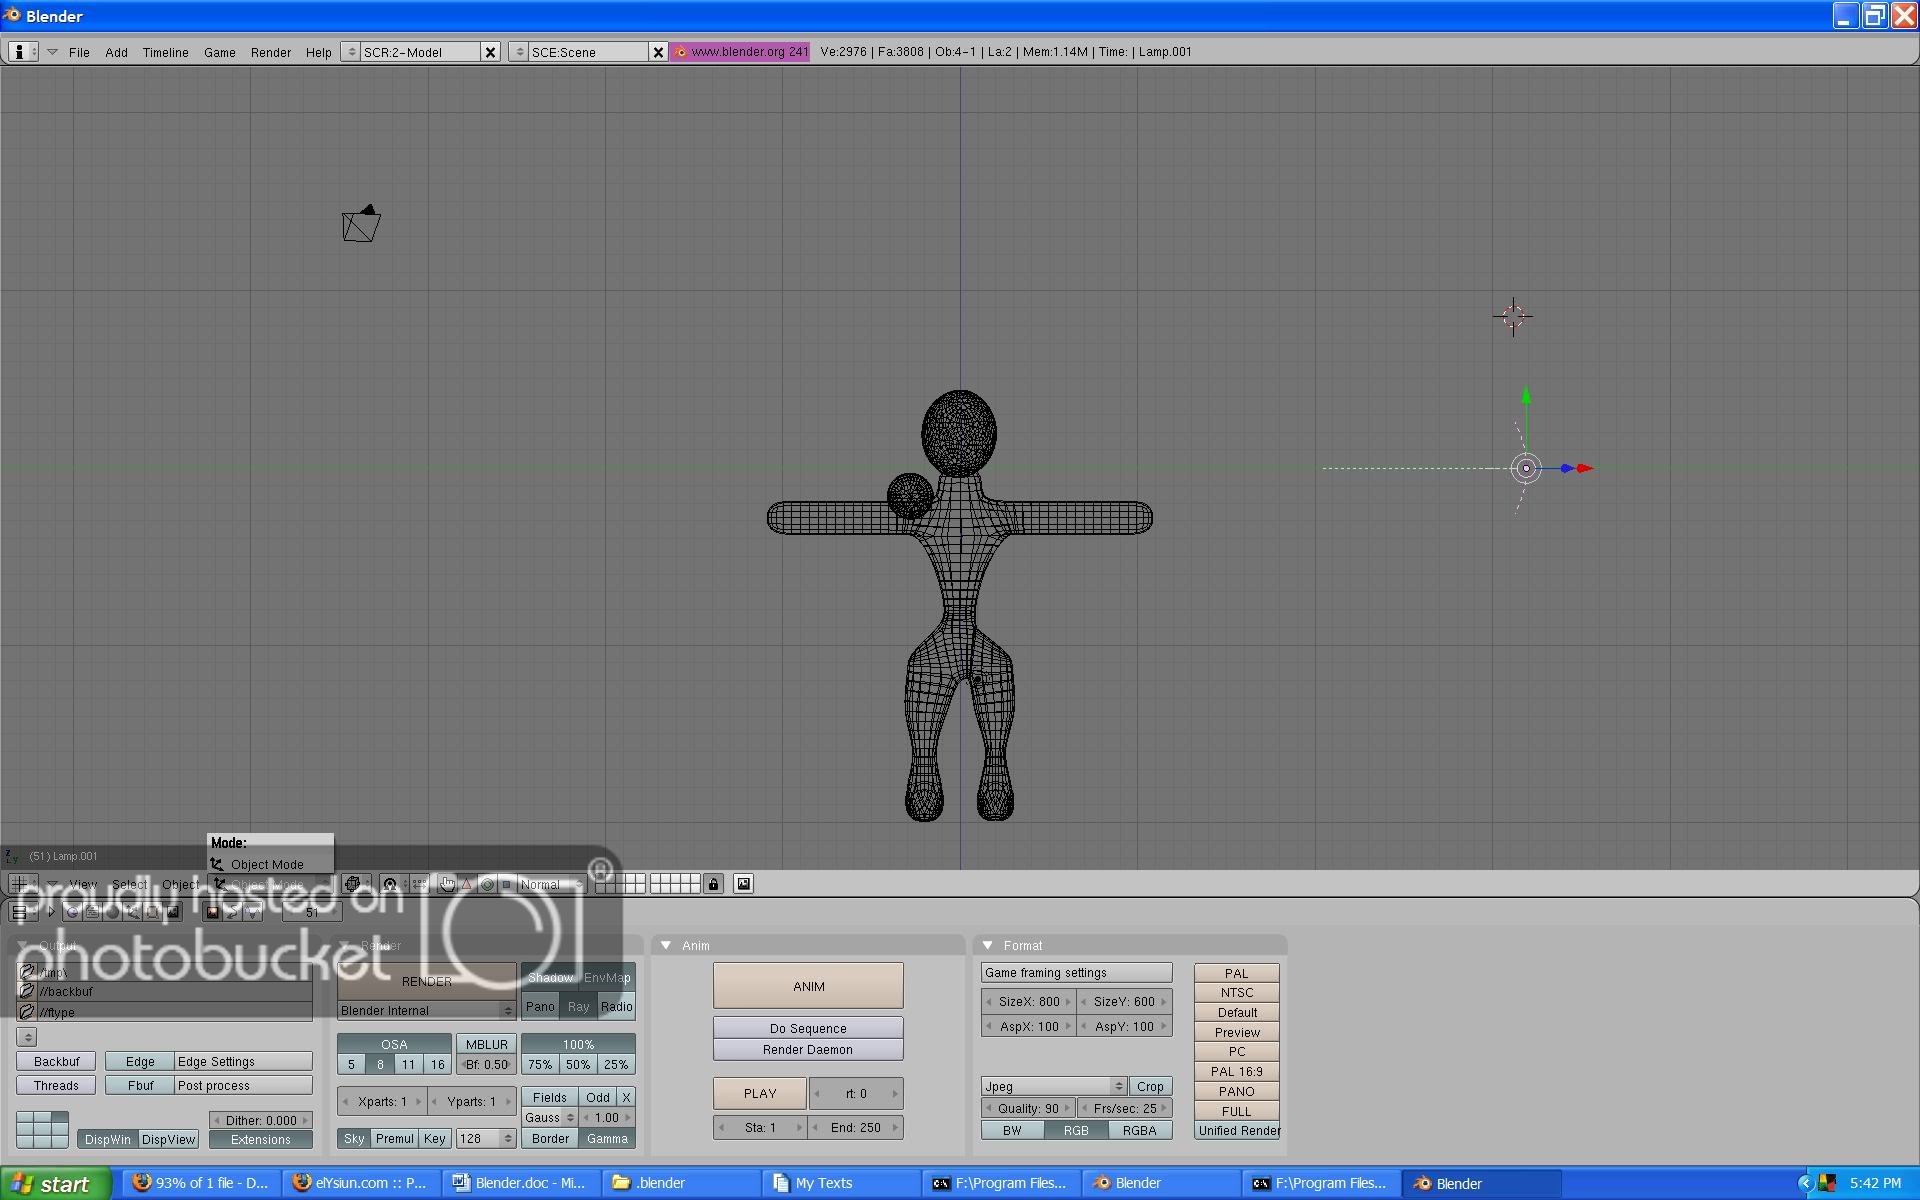Viewport: 1920px width, 1200px height.
Task: Select the rotation manipulator icon in viewport header
Action: pyautogui.click(x=487, y=884)
